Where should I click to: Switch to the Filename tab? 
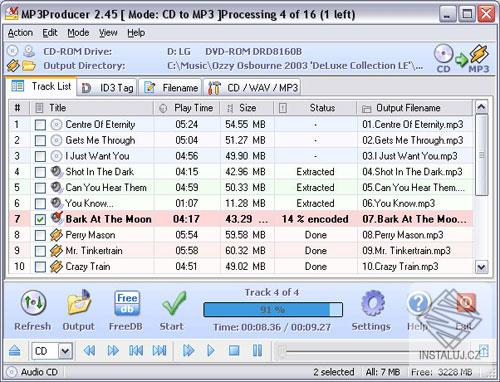170,88
